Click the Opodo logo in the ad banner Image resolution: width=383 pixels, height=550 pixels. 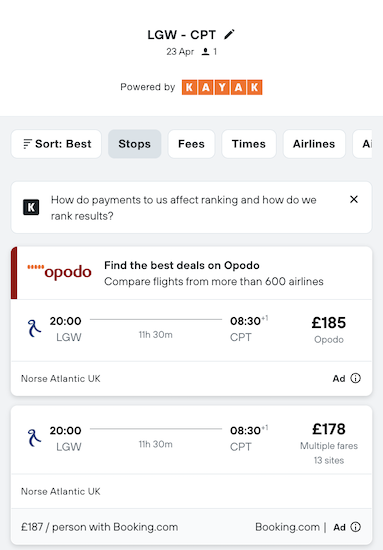click(60, 272)
